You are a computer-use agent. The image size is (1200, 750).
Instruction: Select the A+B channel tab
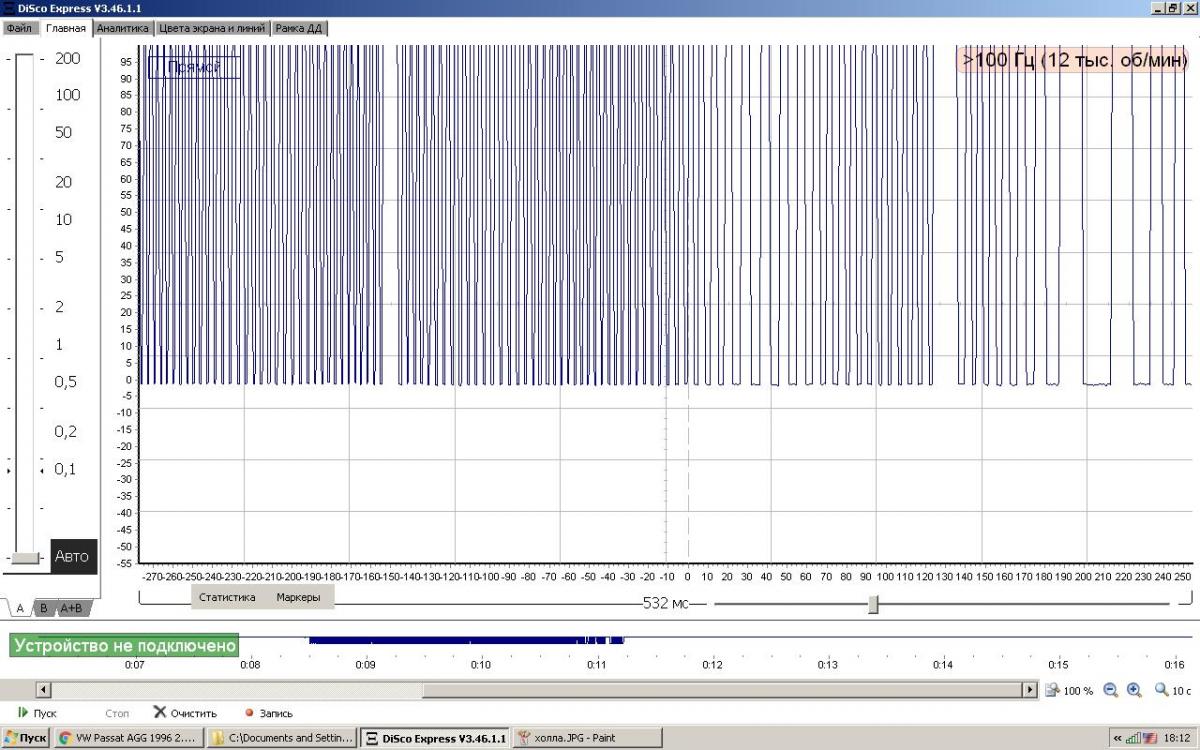72,607
